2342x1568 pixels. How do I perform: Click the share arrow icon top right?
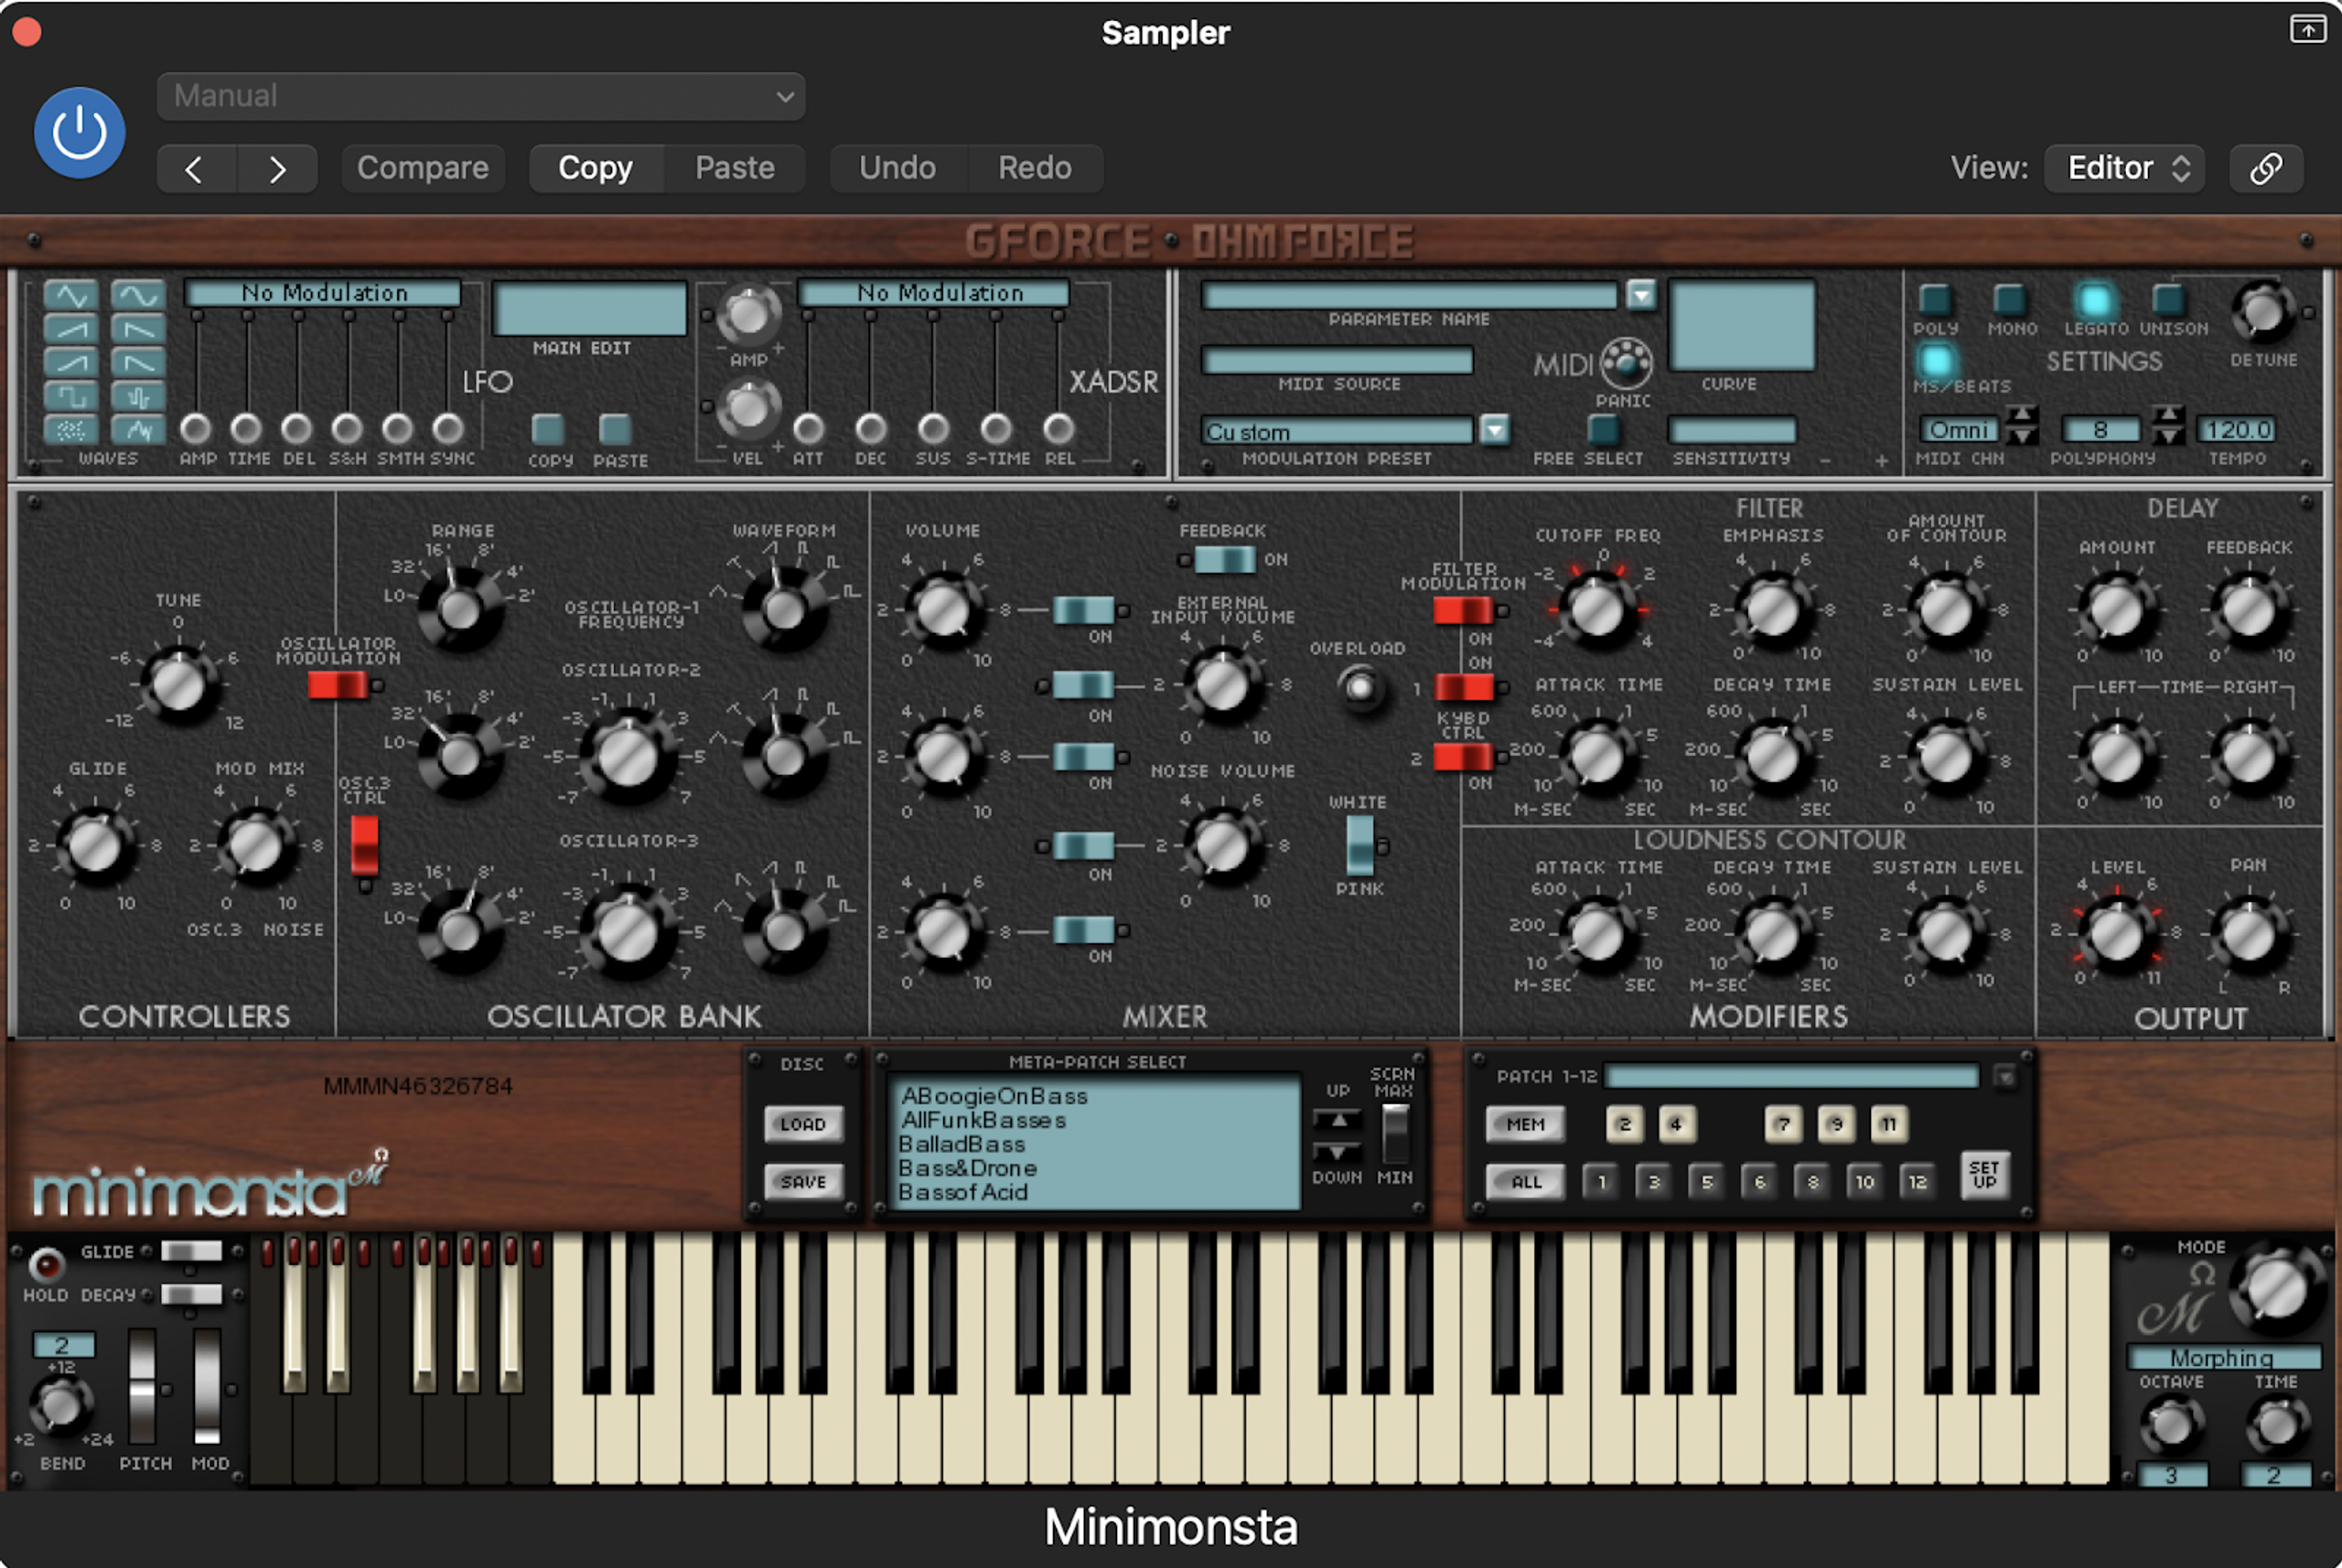[x=2311, y=30]
